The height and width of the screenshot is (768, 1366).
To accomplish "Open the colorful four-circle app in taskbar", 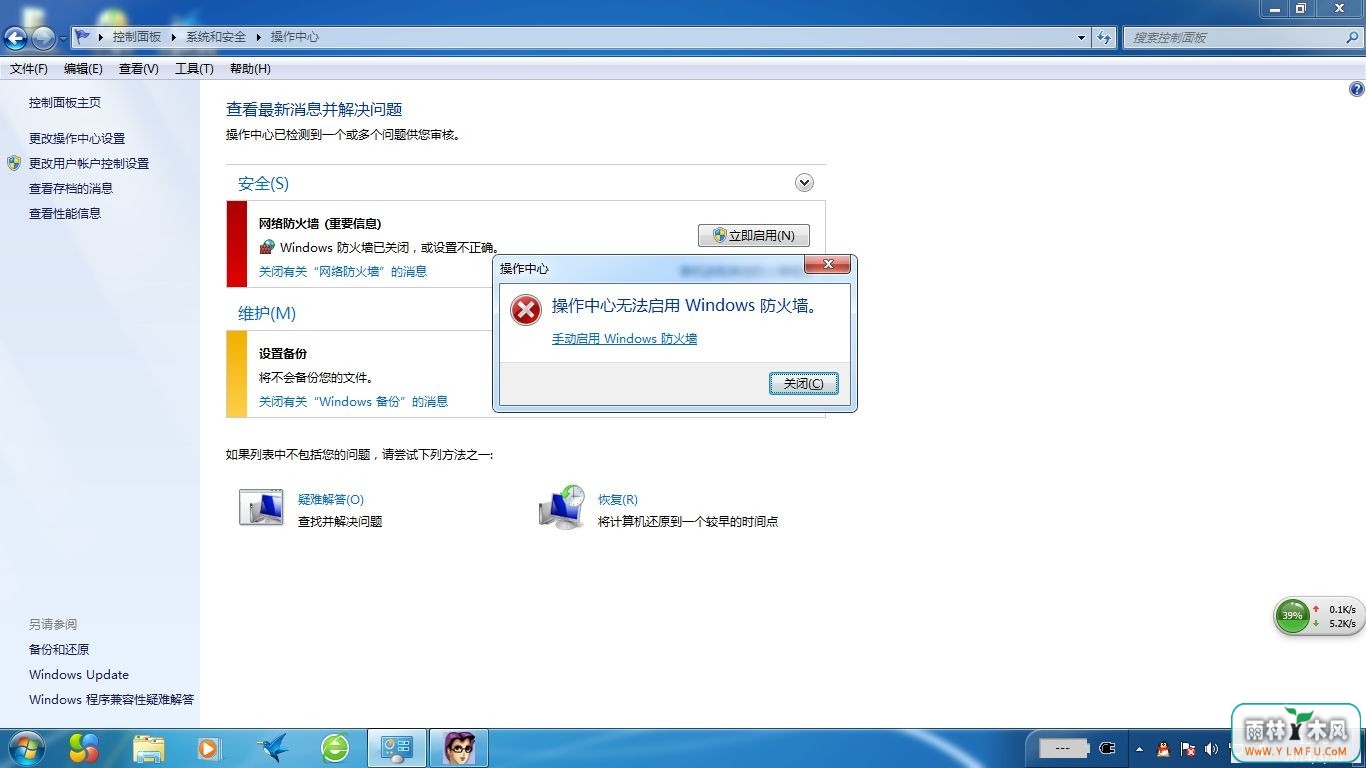I will point(84,748).
